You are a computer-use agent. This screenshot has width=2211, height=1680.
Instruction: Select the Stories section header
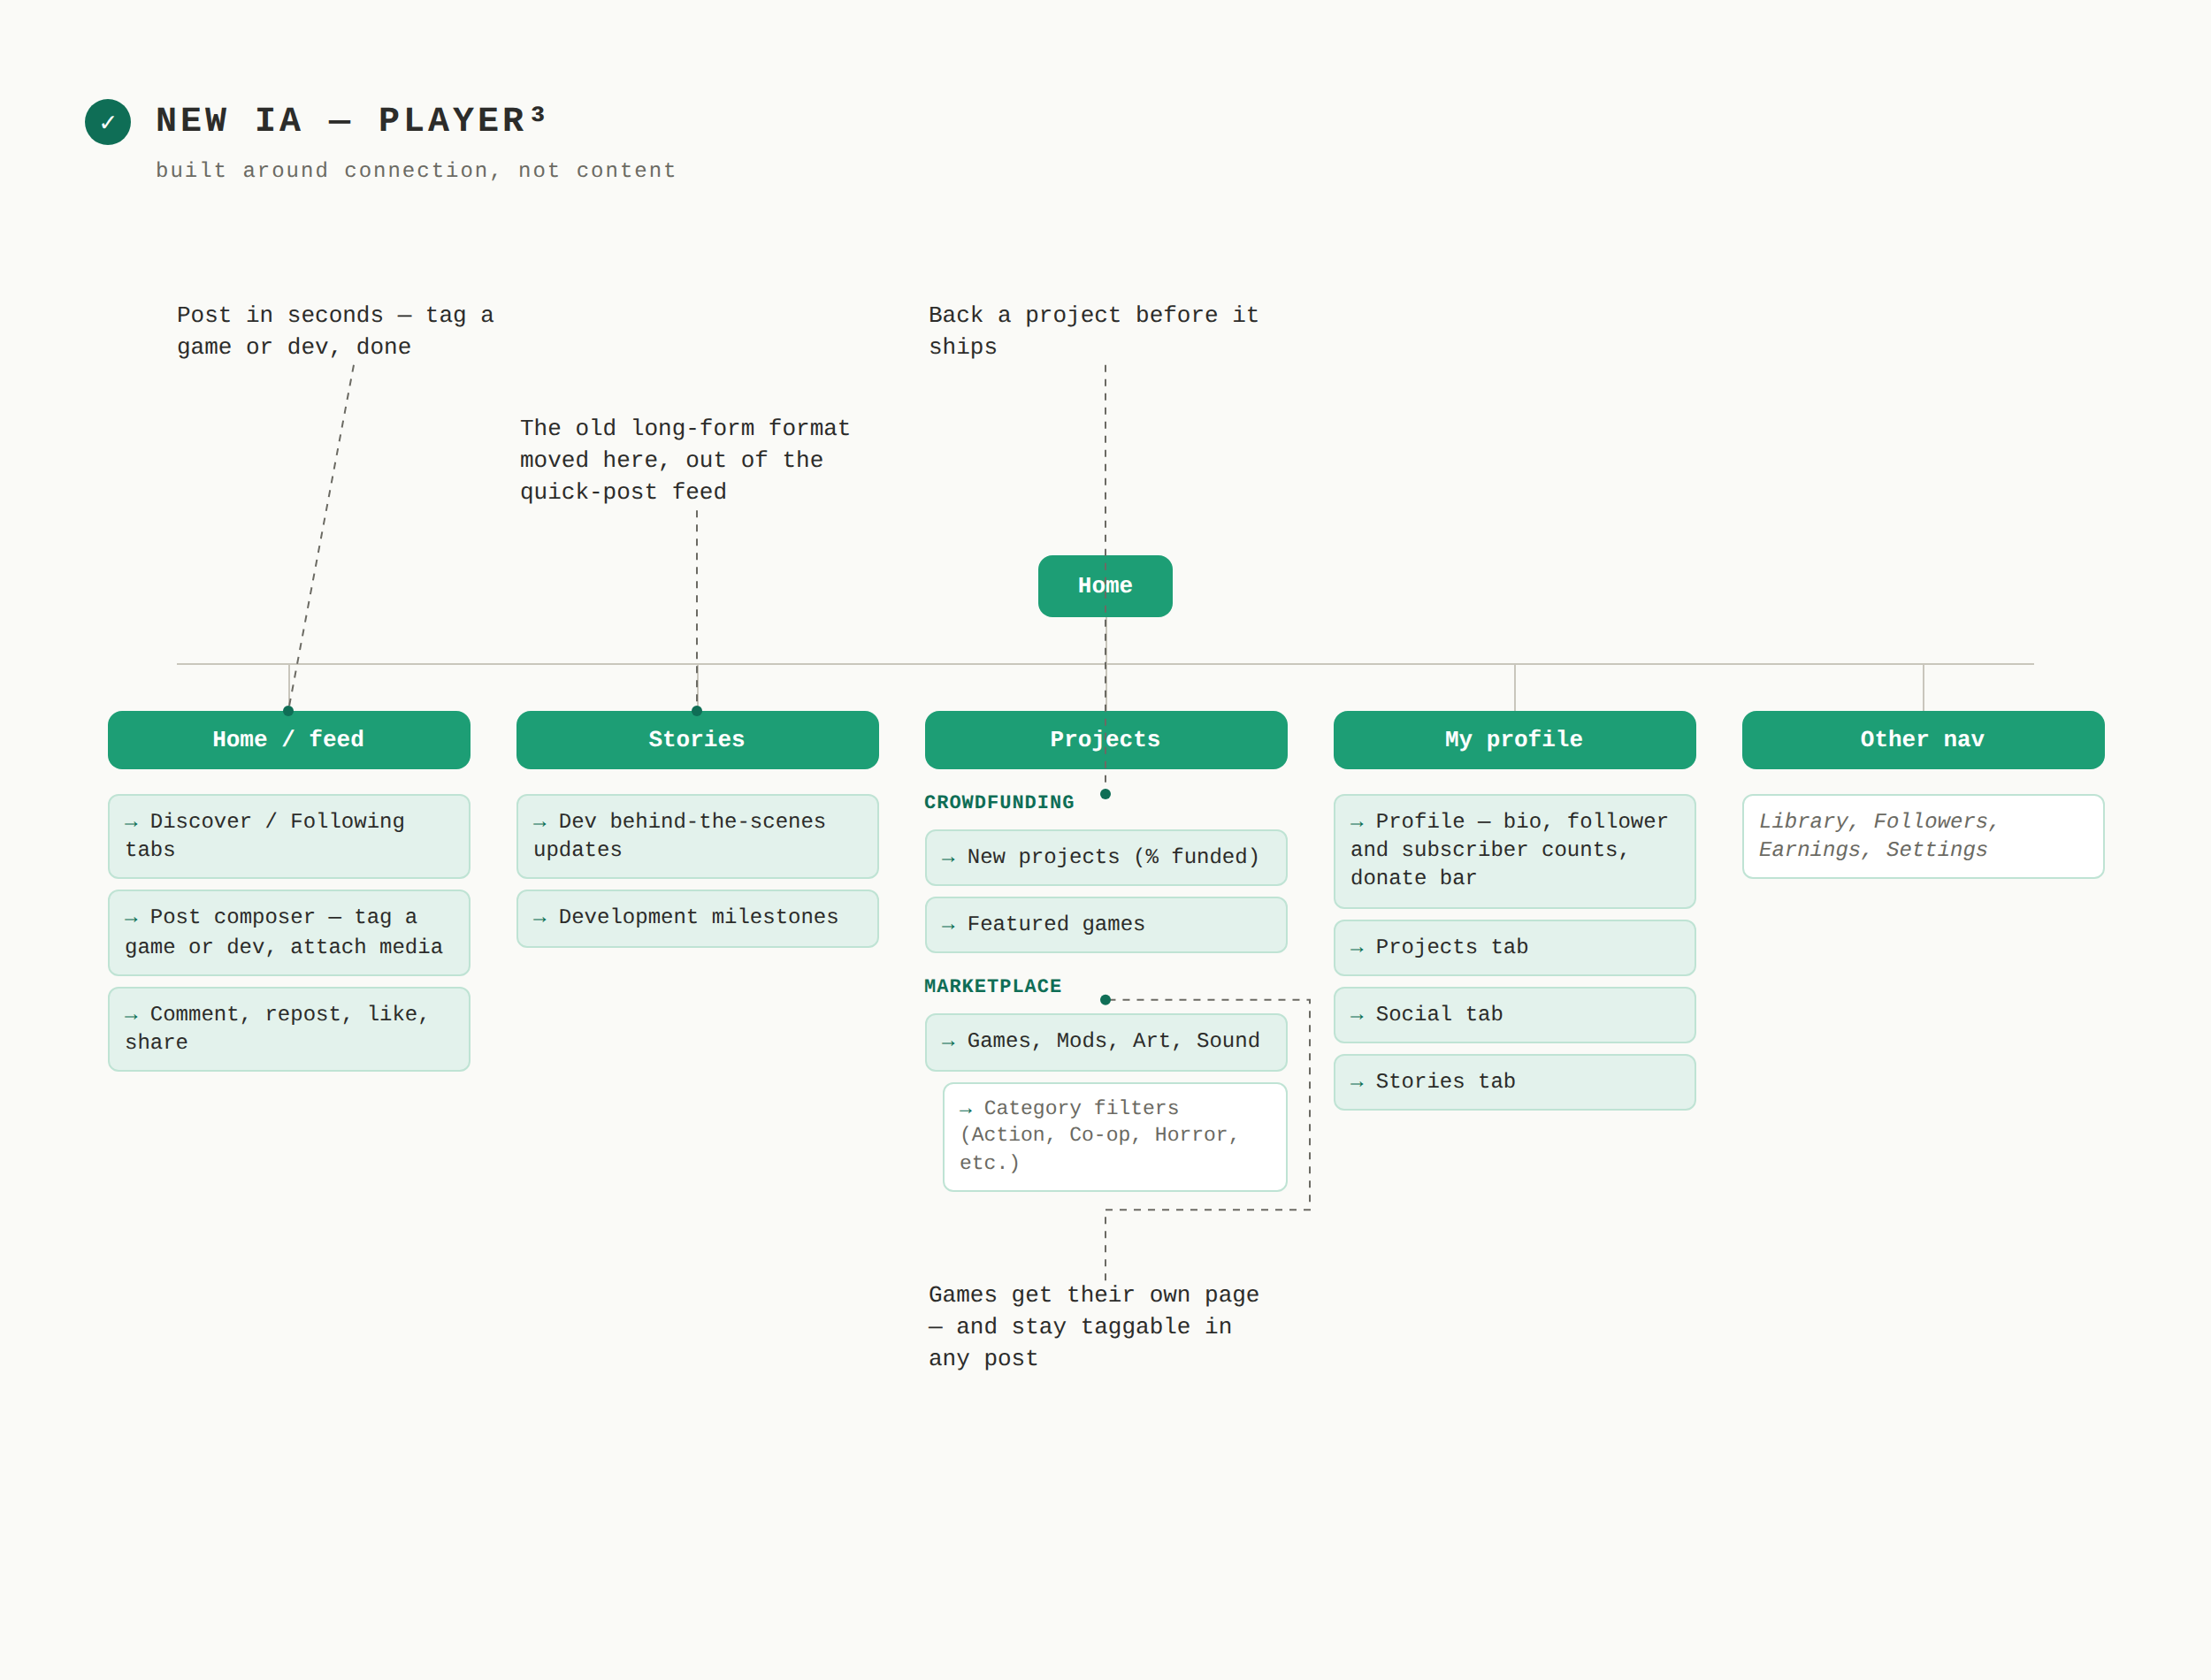697,740
